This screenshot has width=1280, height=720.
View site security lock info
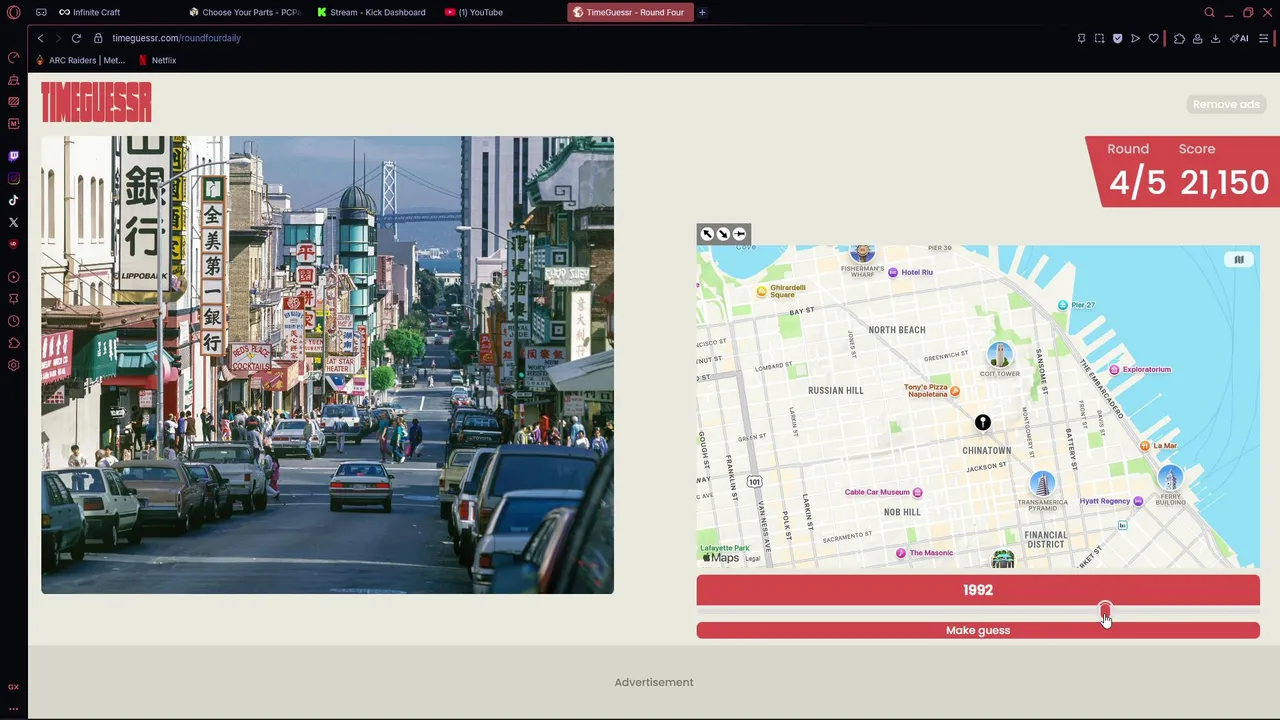tap(98, 38)
